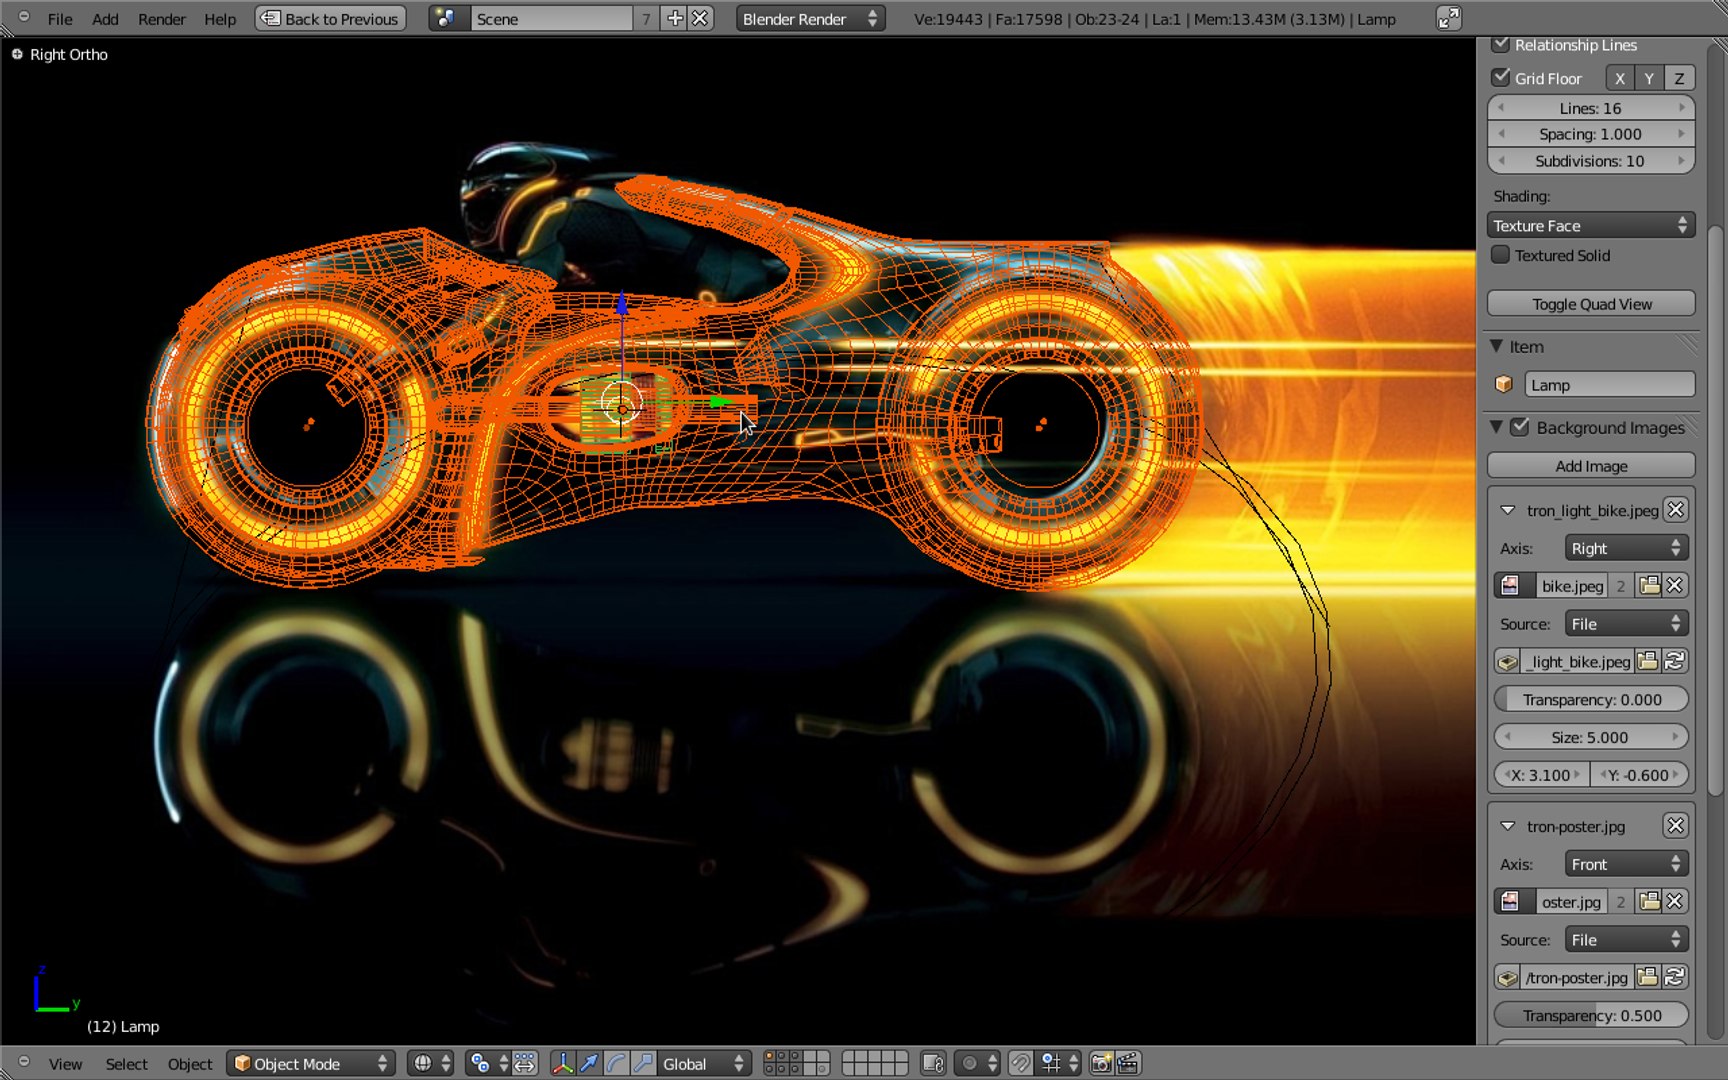Screen dimensions: 1728x1080
Task: Add a new scene with plus icon
Action: click(675, 18)
